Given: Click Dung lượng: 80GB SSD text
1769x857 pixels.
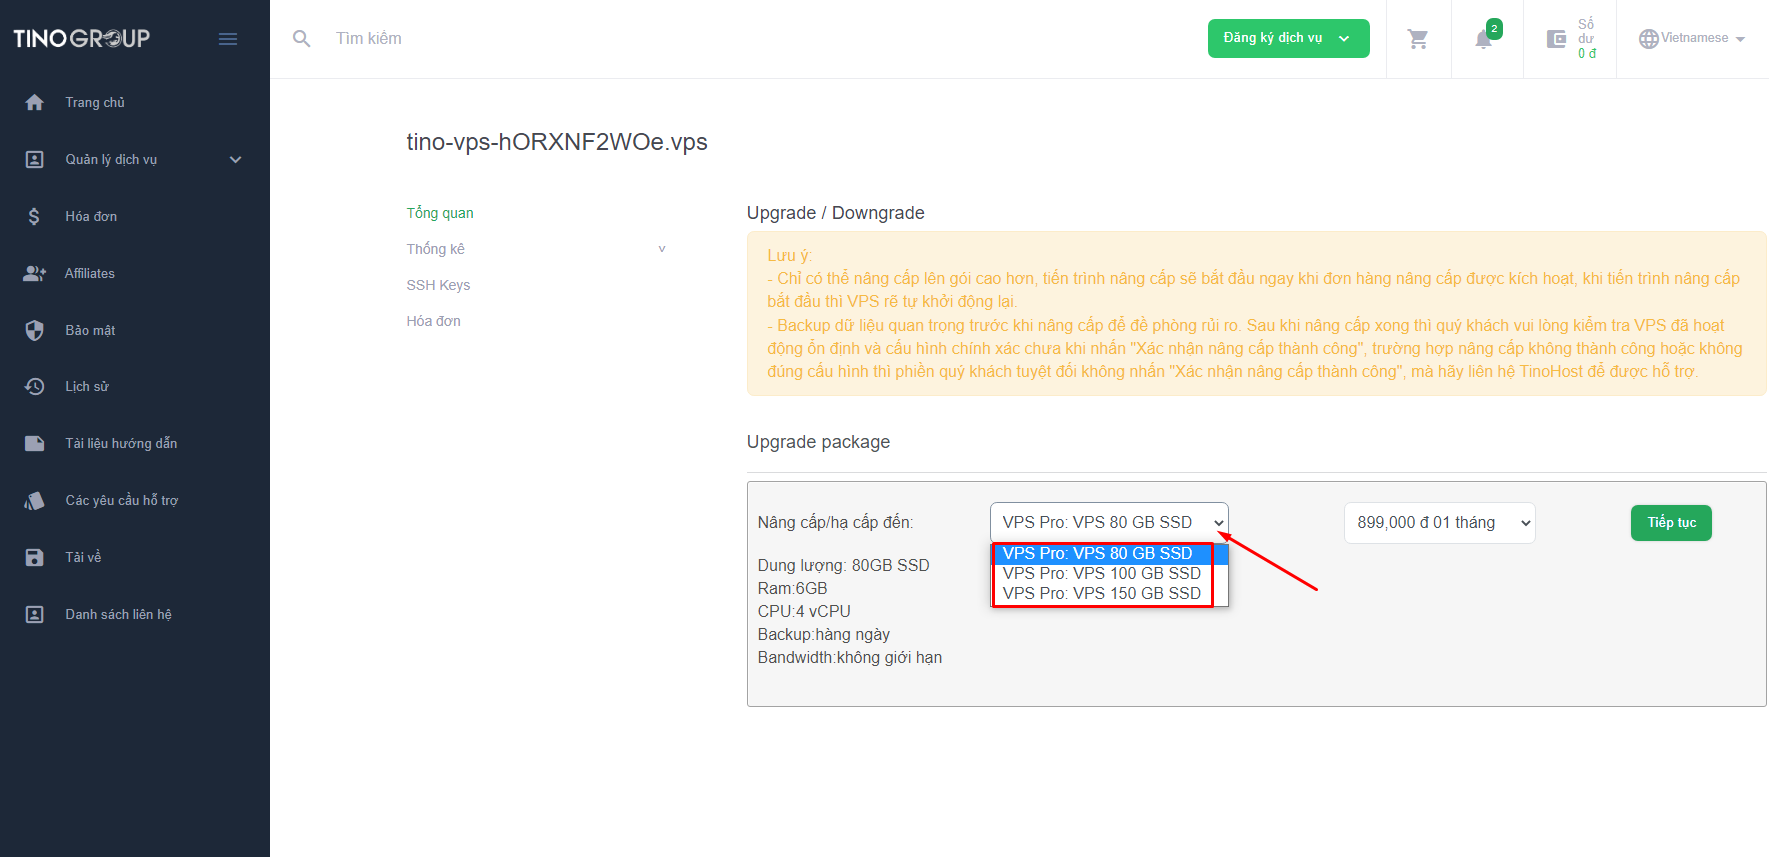Looking at the screenshot, I should click(x=843, y=565).
